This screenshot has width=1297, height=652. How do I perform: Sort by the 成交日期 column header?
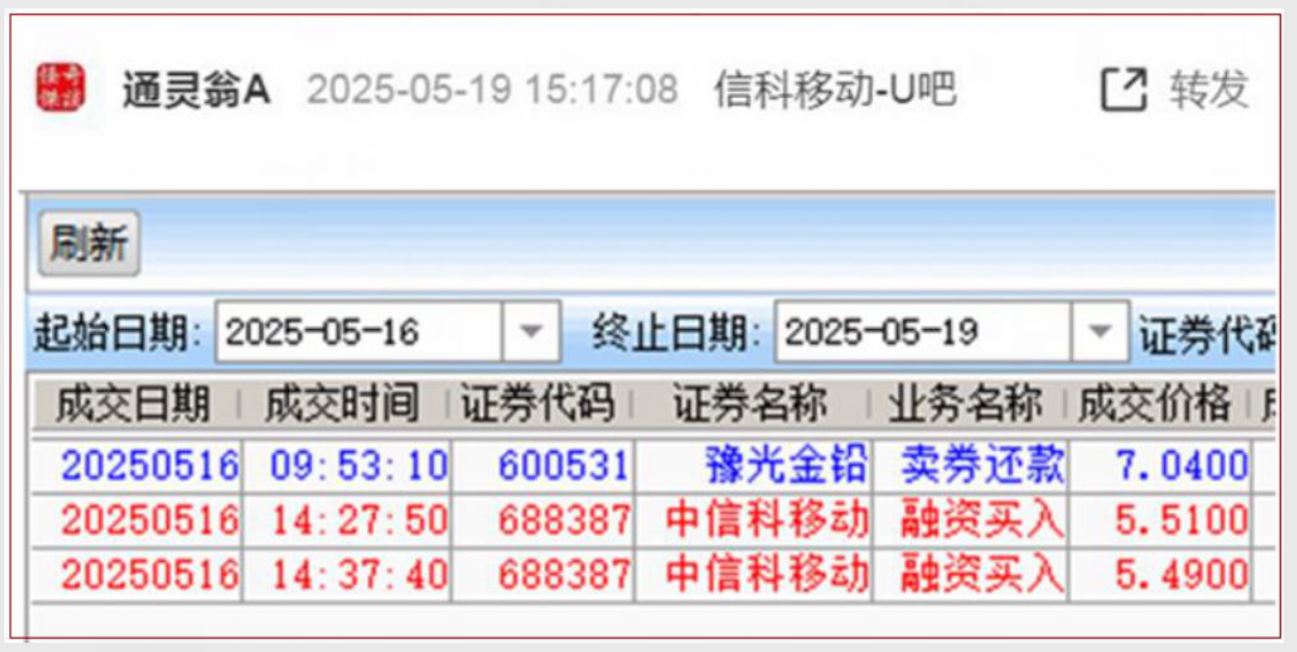[x=135, y=404]
